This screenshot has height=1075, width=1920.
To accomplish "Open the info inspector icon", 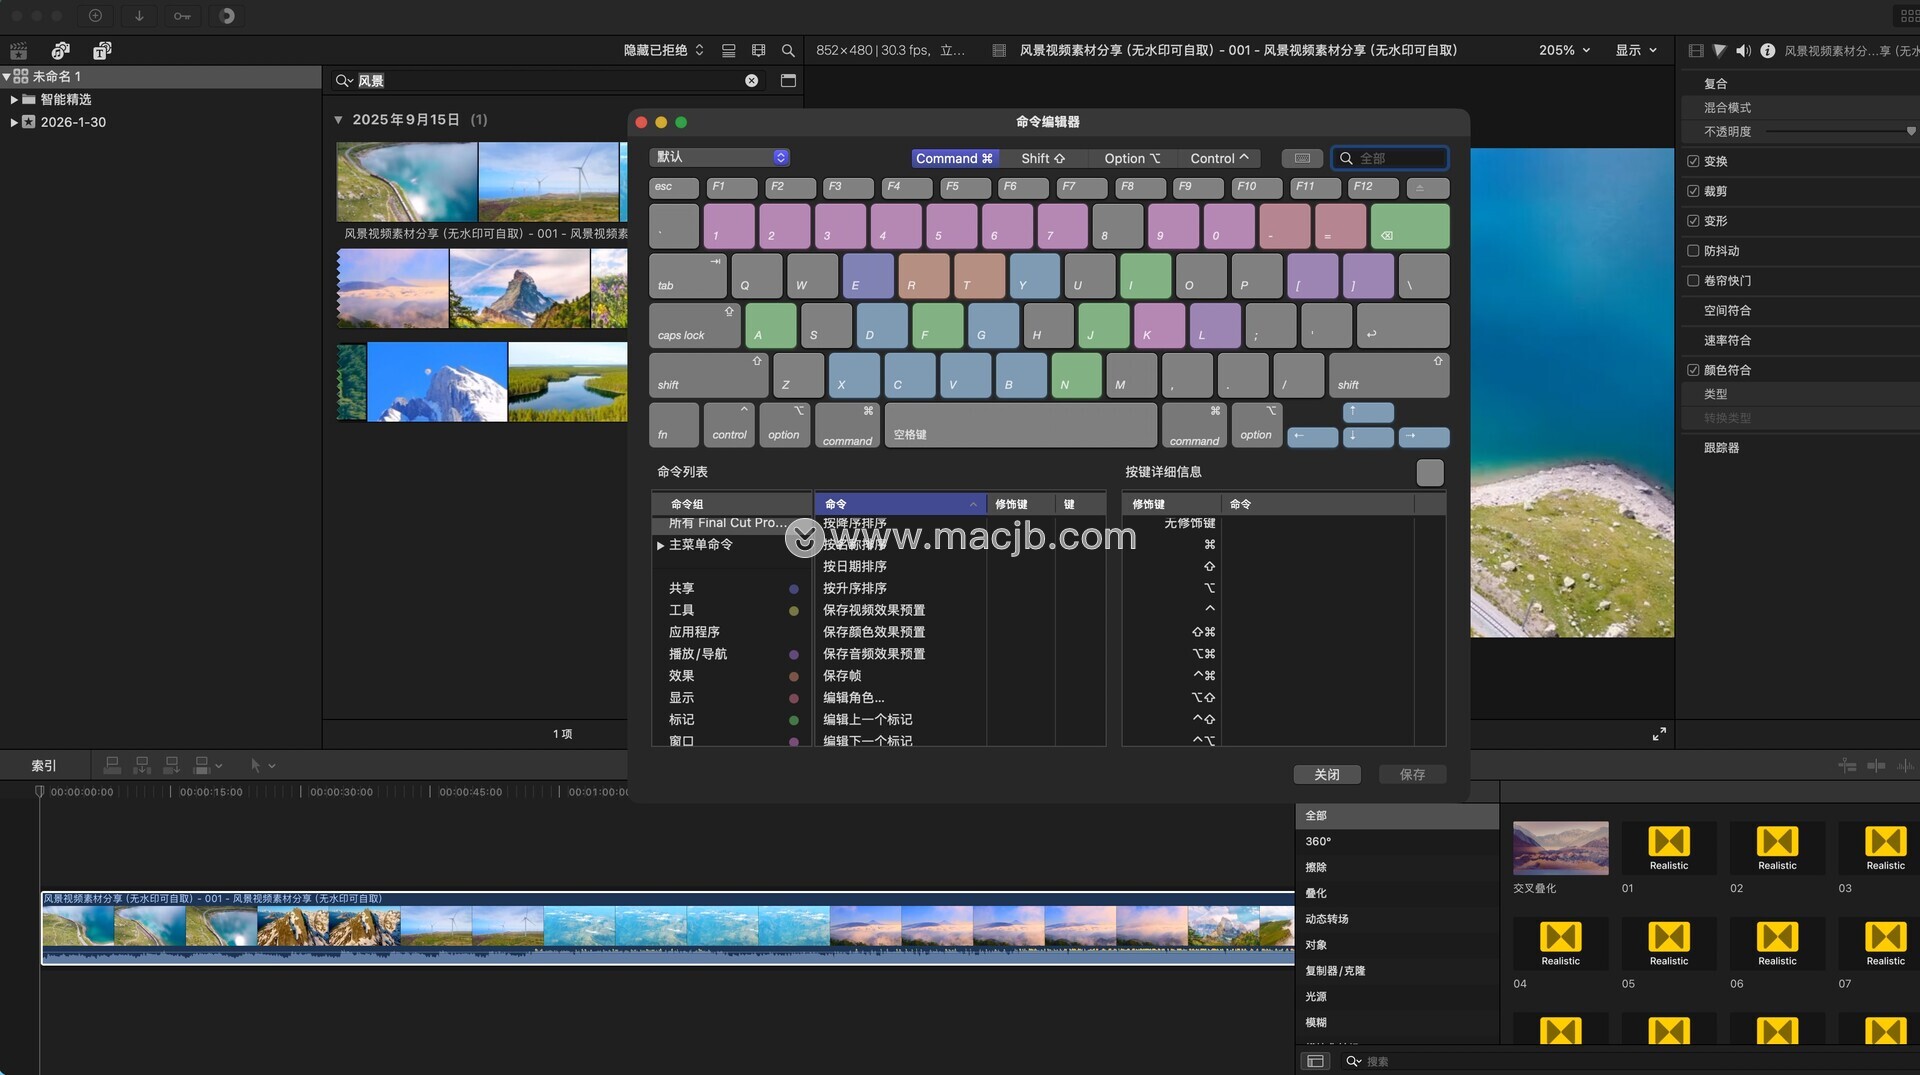I will coord(1767,50).
